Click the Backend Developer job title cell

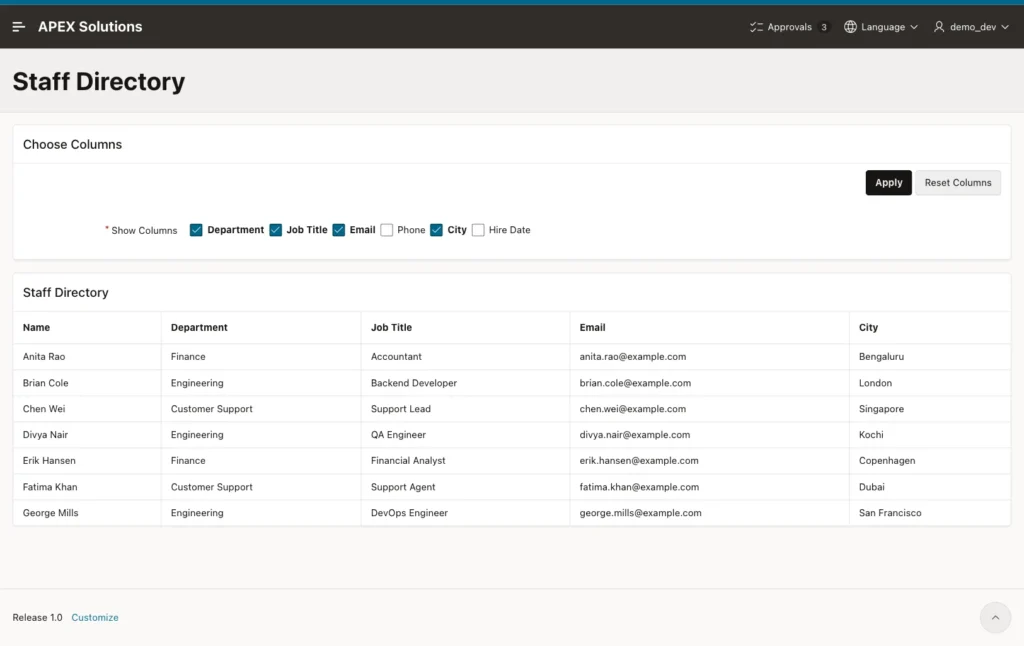point(465,383)
